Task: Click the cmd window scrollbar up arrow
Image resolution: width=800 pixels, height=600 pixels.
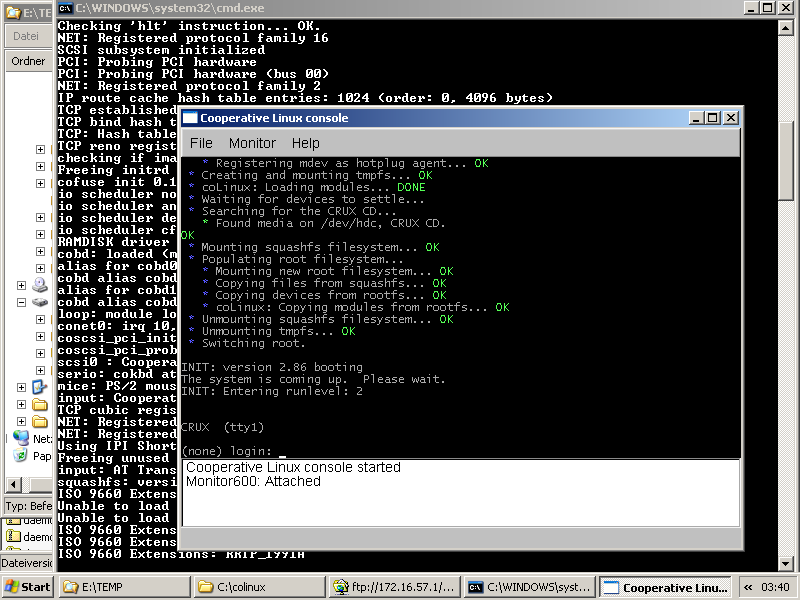Action: pyautogui.click(x=786, y=28)
